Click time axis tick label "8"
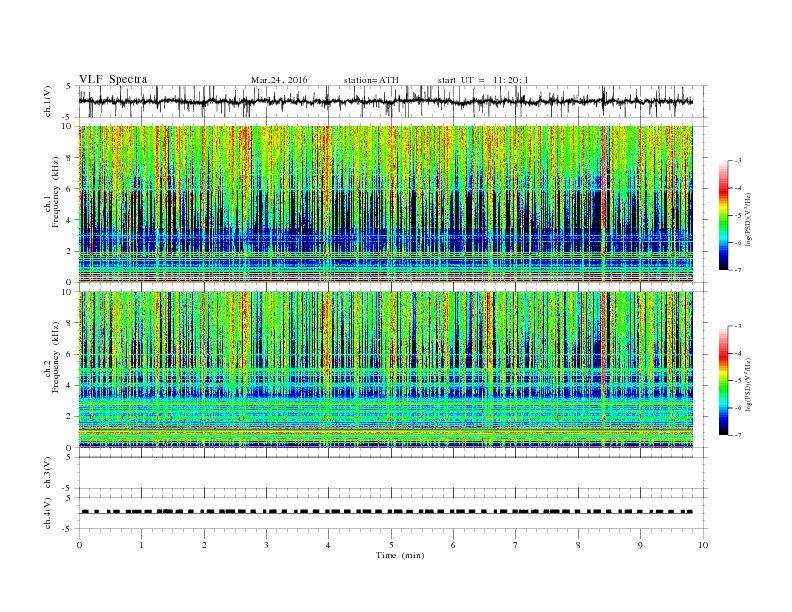 [x=578, y=545]
